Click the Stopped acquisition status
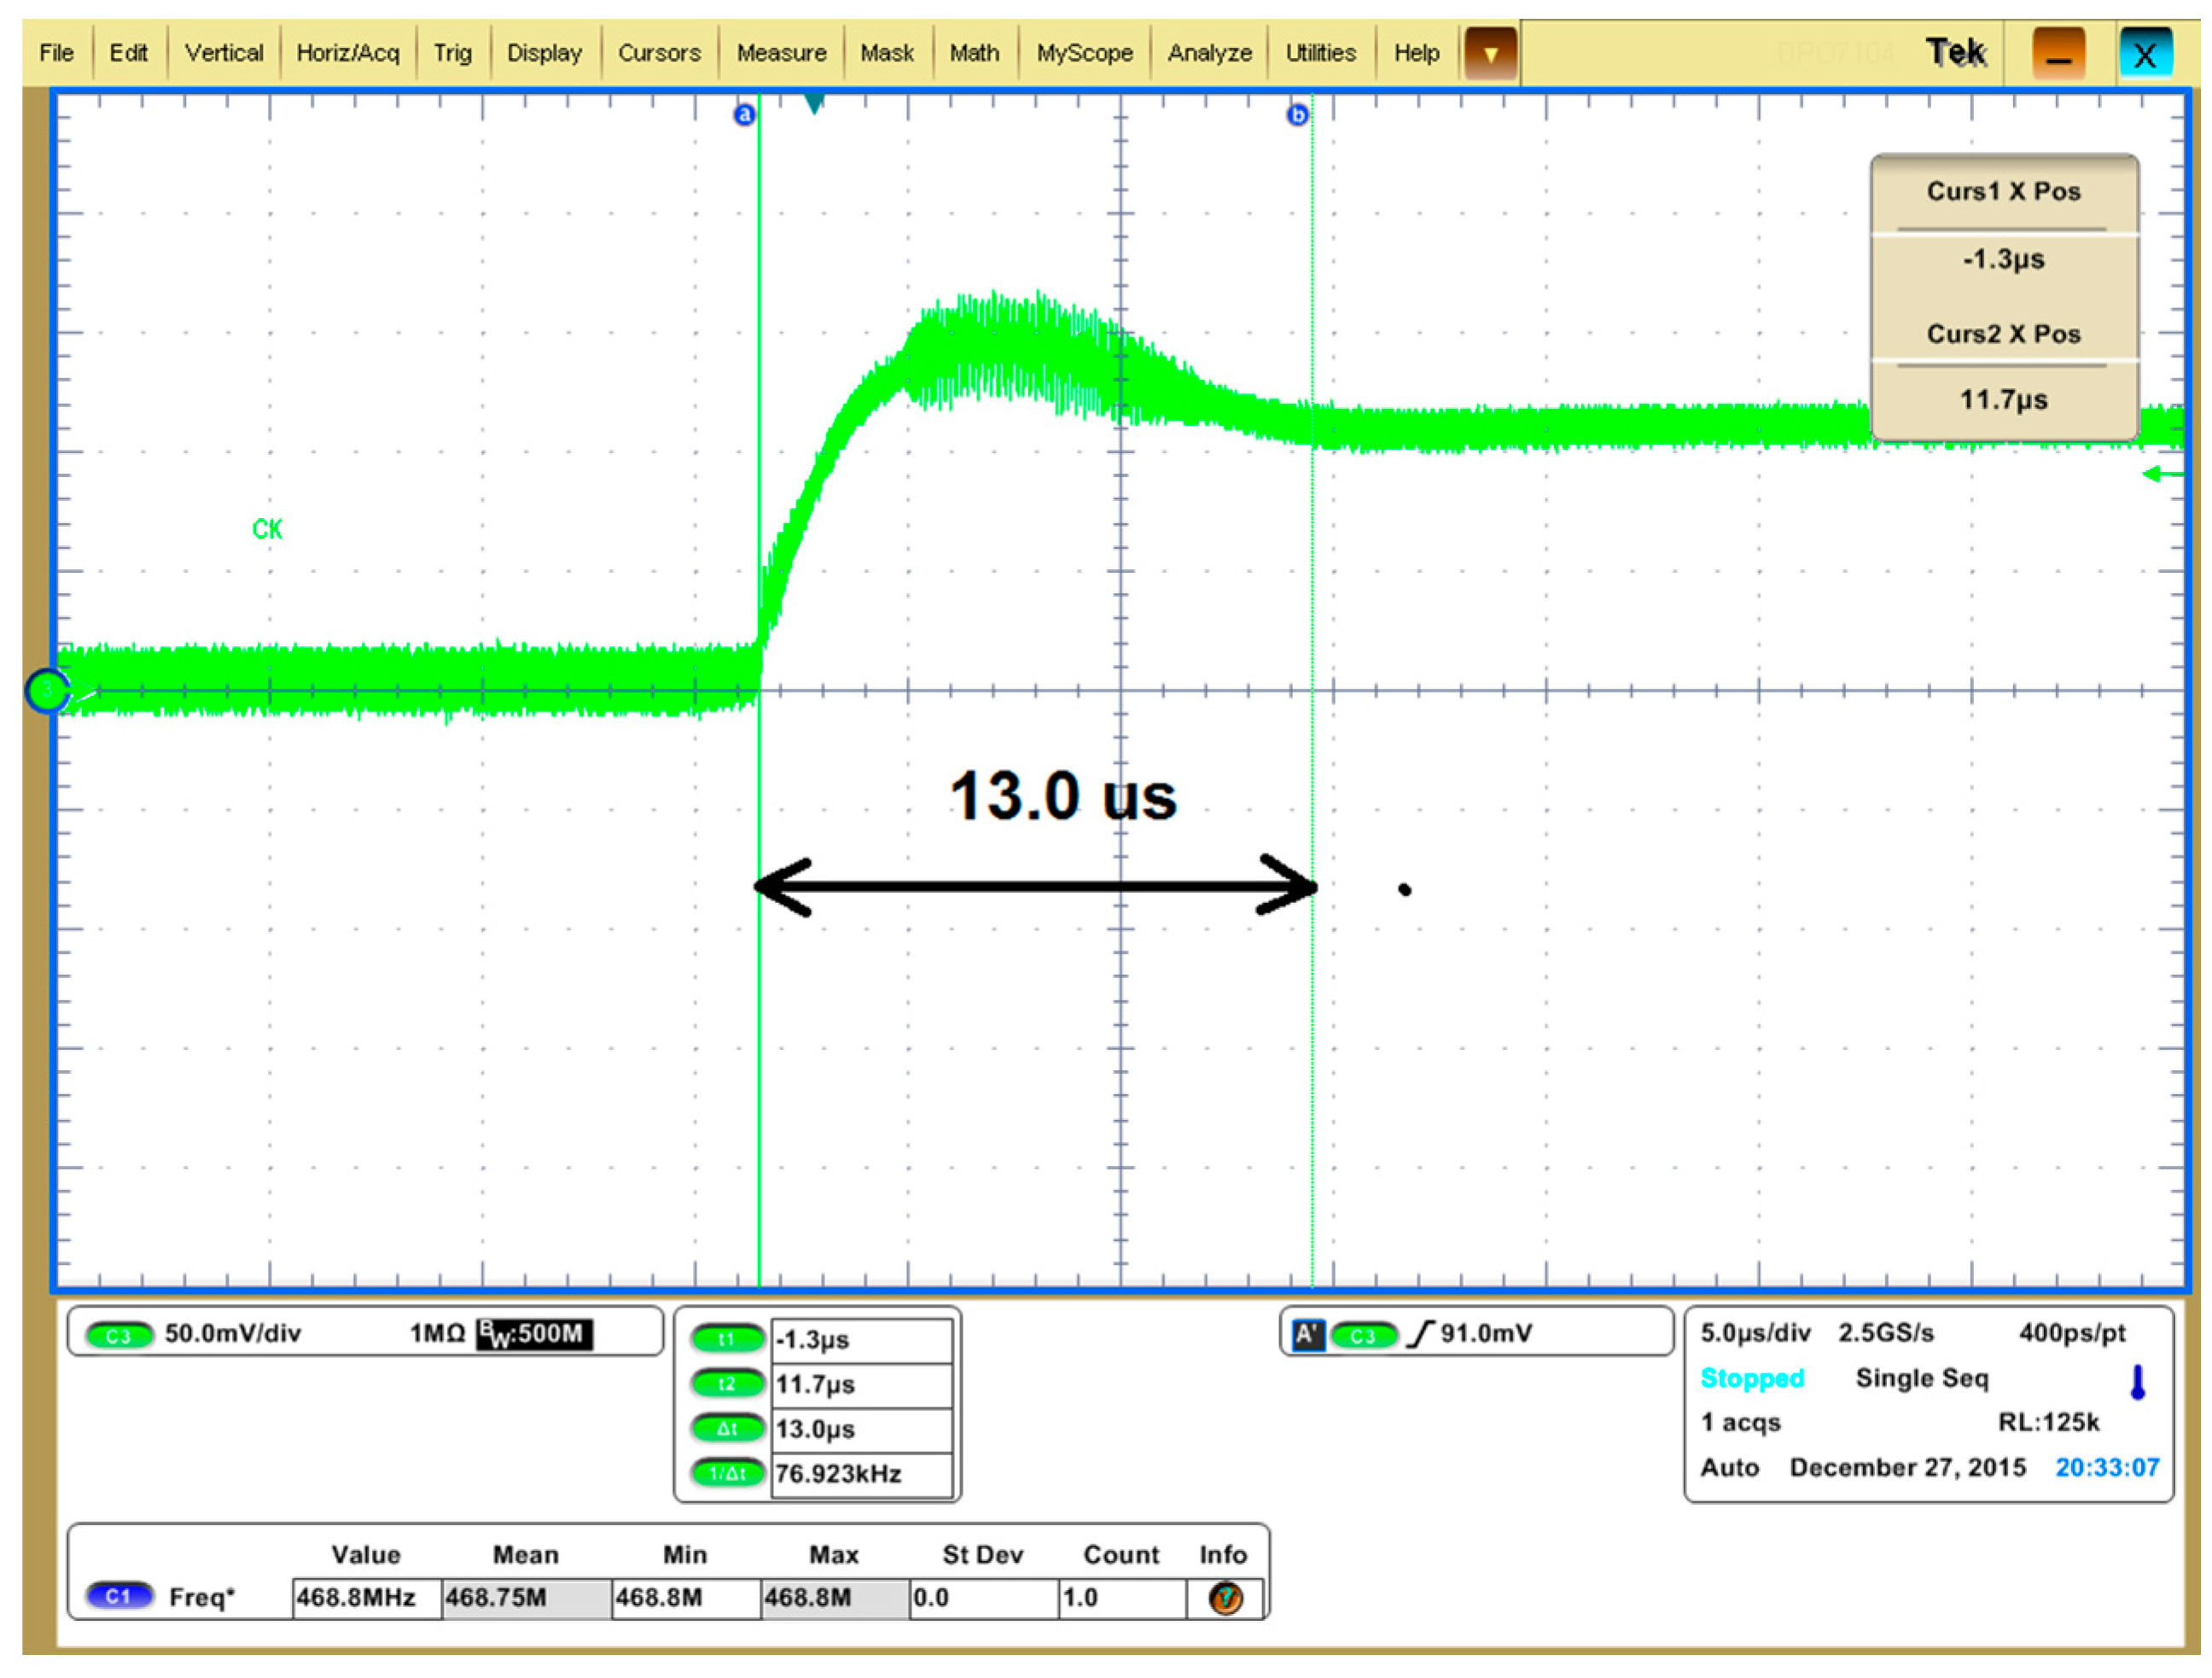 [x=1752, y=1379]
